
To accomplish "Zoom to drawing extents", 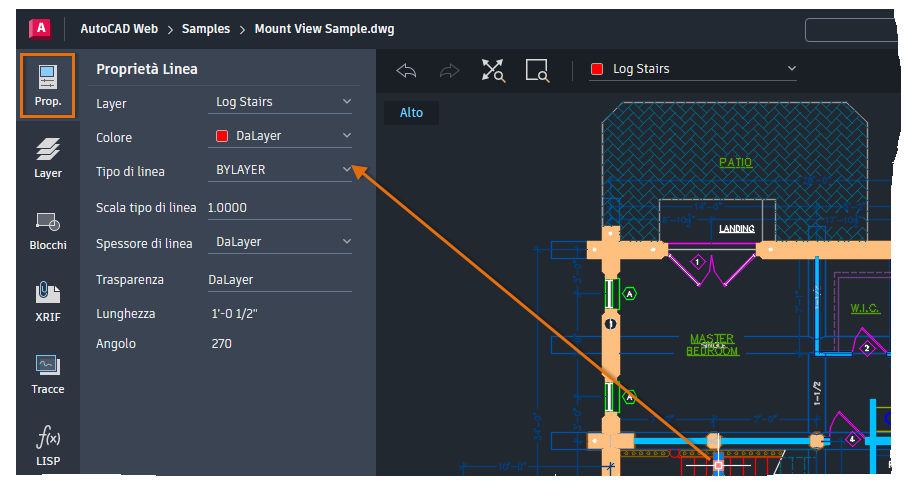I will (x=493, y=70).
